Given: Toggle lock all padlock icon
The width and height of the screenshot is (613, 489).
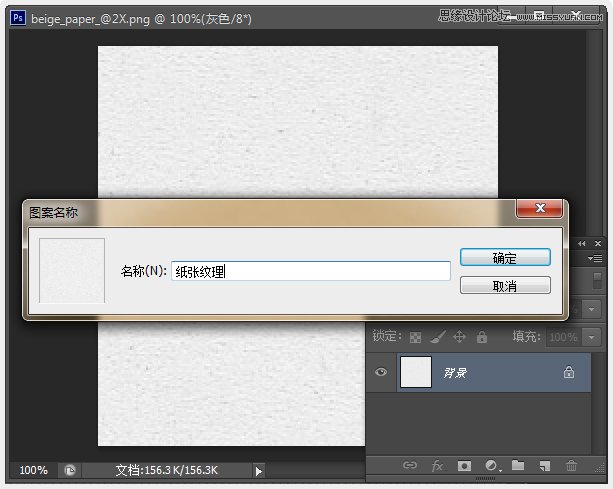Looking at the screenshot, I should [x=482, y=337].
